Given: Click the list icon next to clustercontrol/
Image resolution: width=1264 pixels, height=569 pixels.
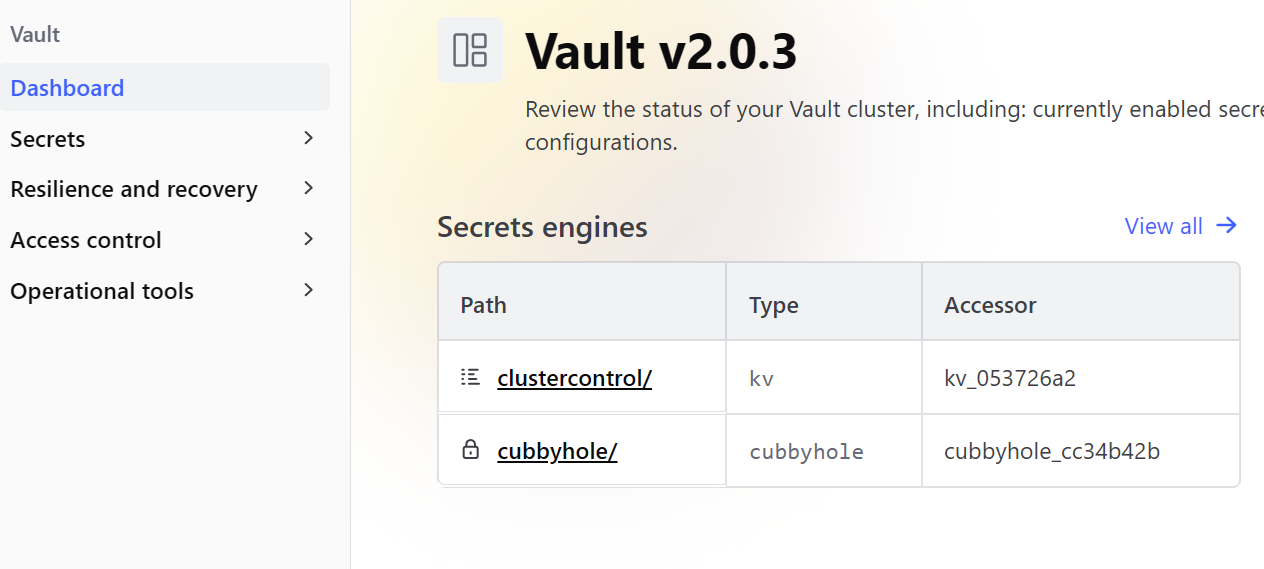Looking at the screenshot, I should (x=470, y=378).
